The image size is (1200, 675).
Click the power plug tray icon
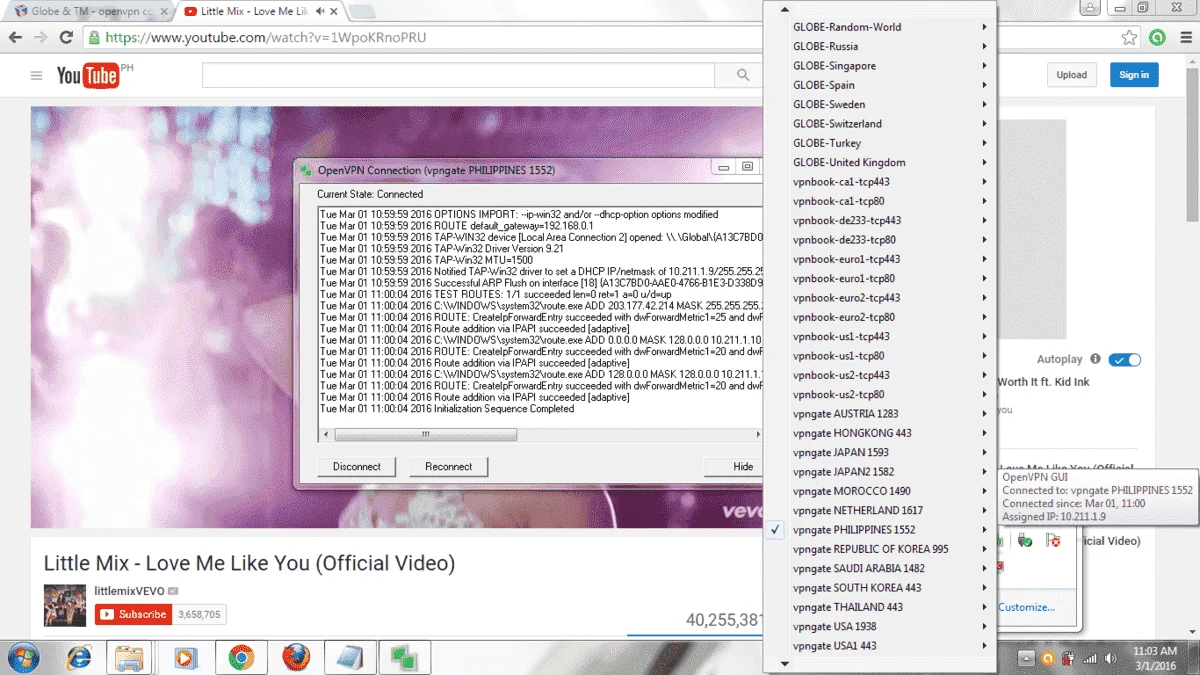point(1068,658)
